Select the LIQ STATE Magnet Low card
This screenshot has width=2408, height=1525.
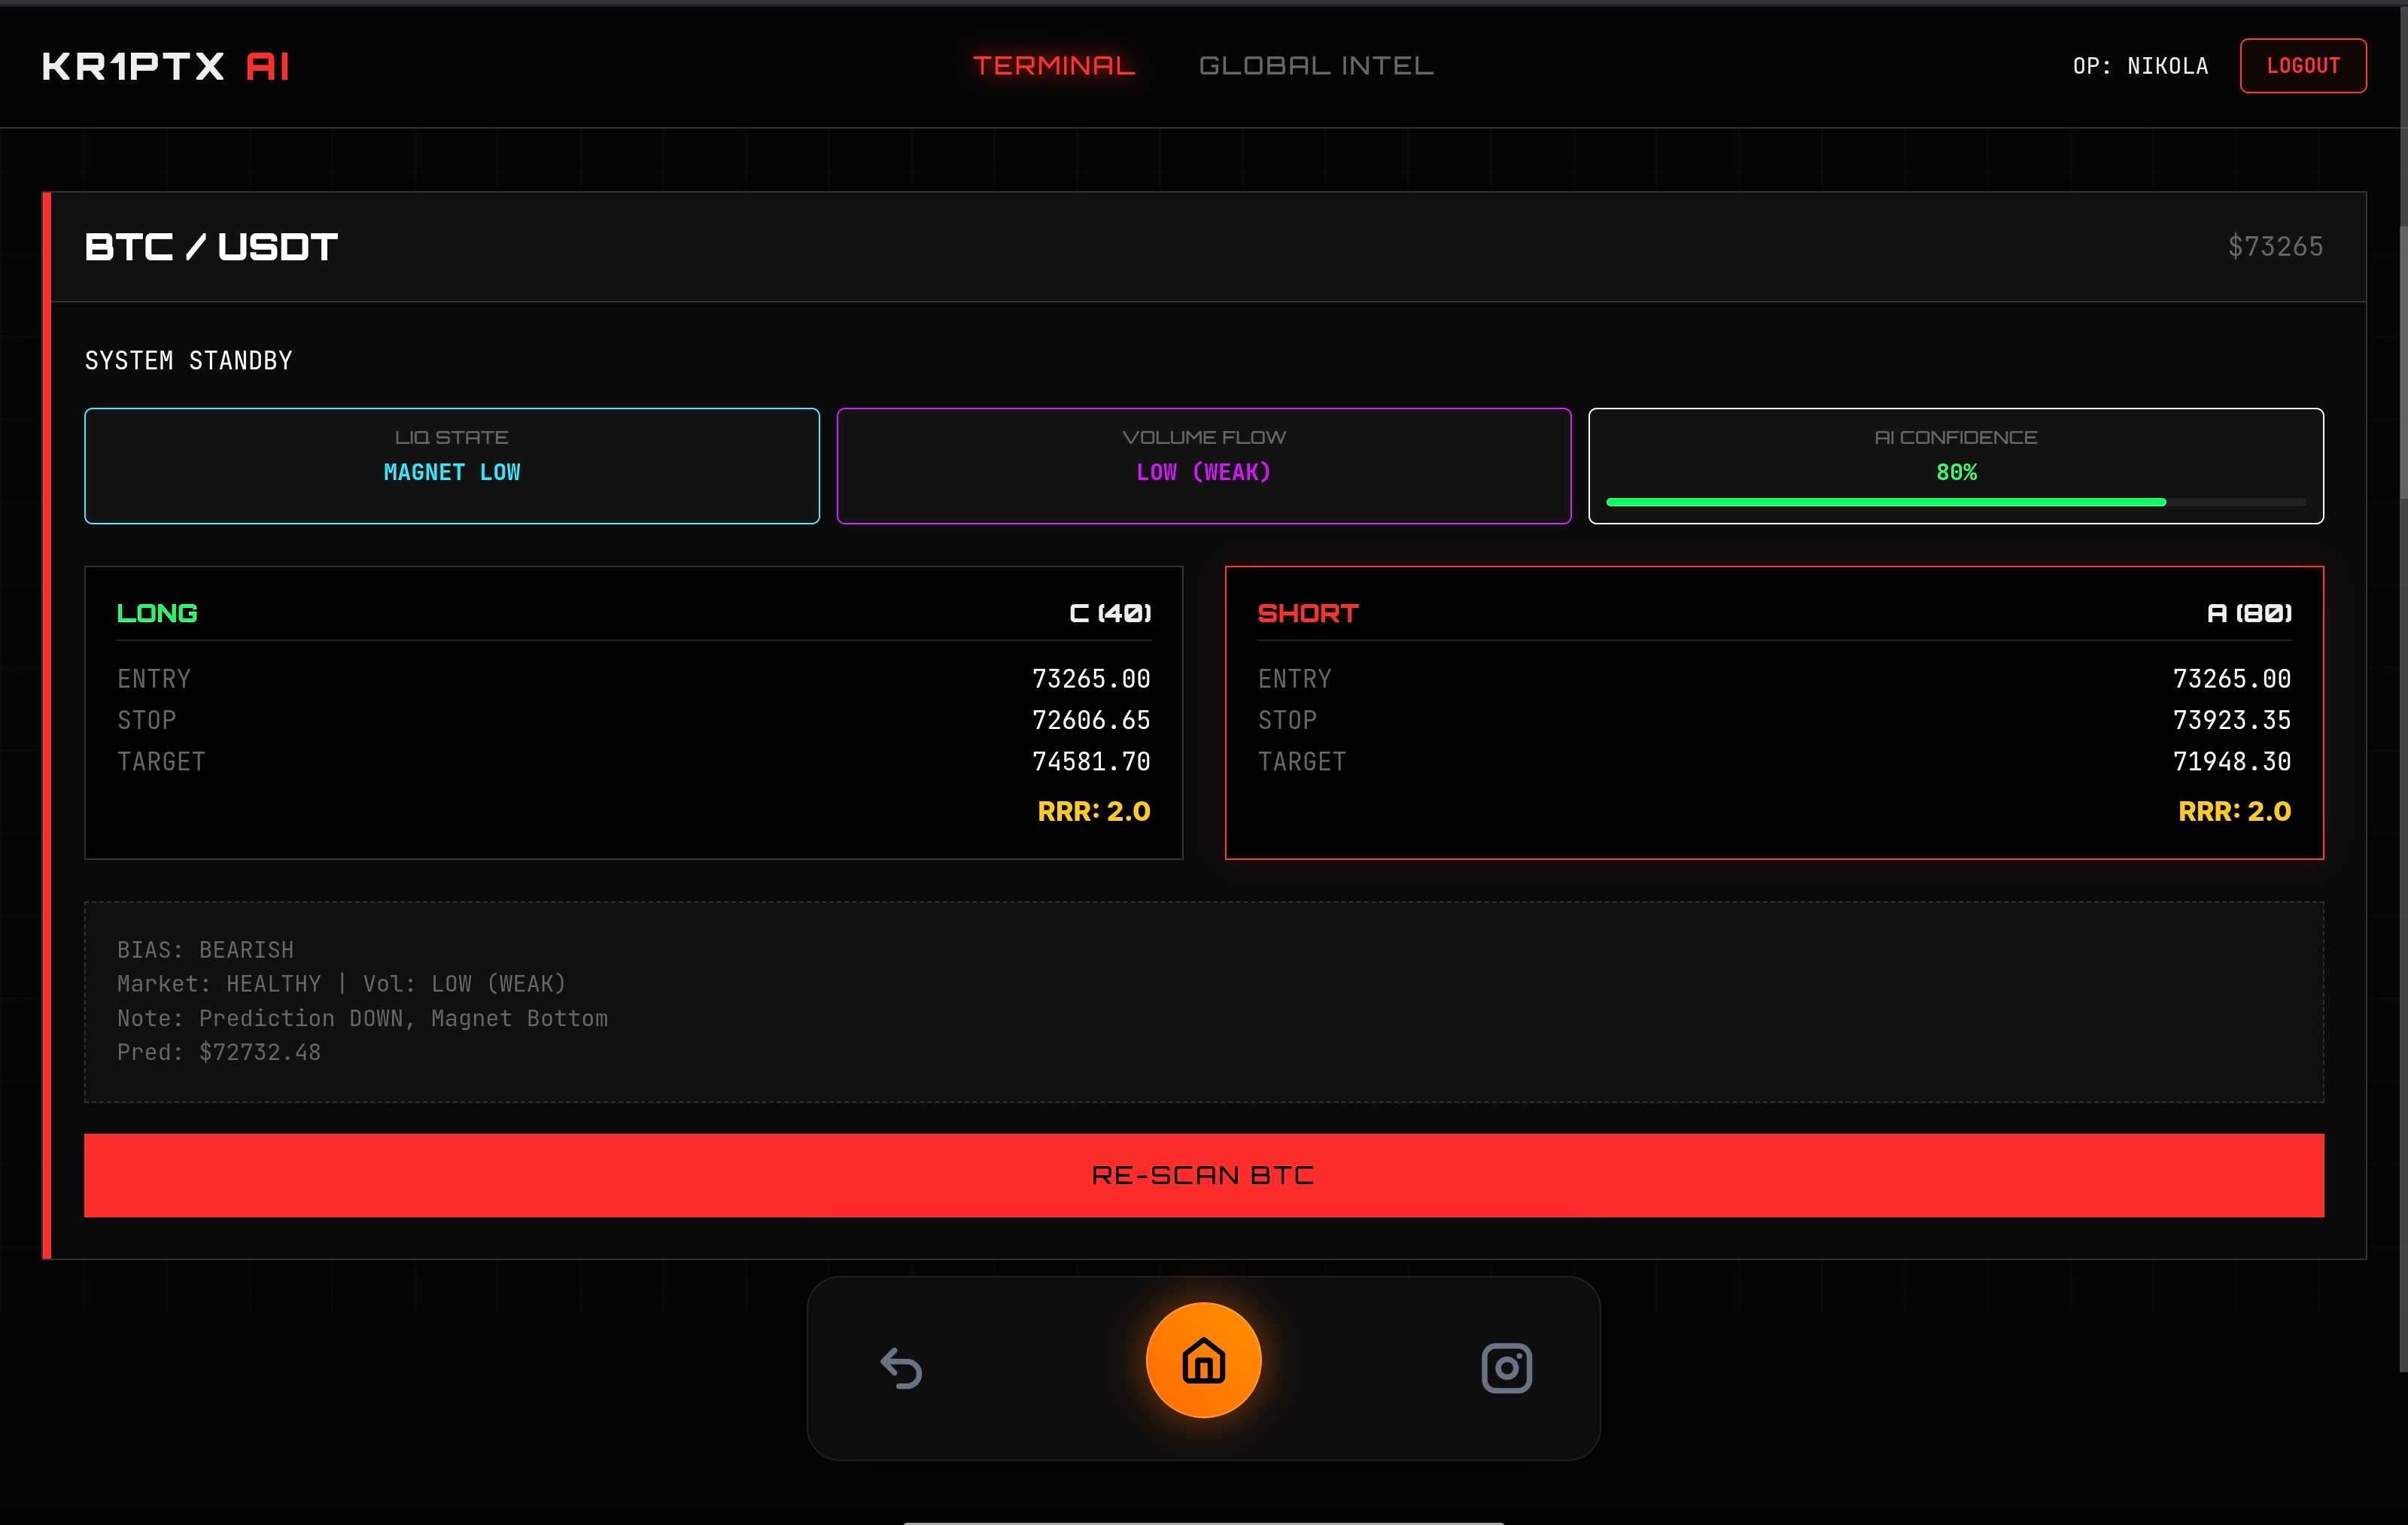pos(452,466)
